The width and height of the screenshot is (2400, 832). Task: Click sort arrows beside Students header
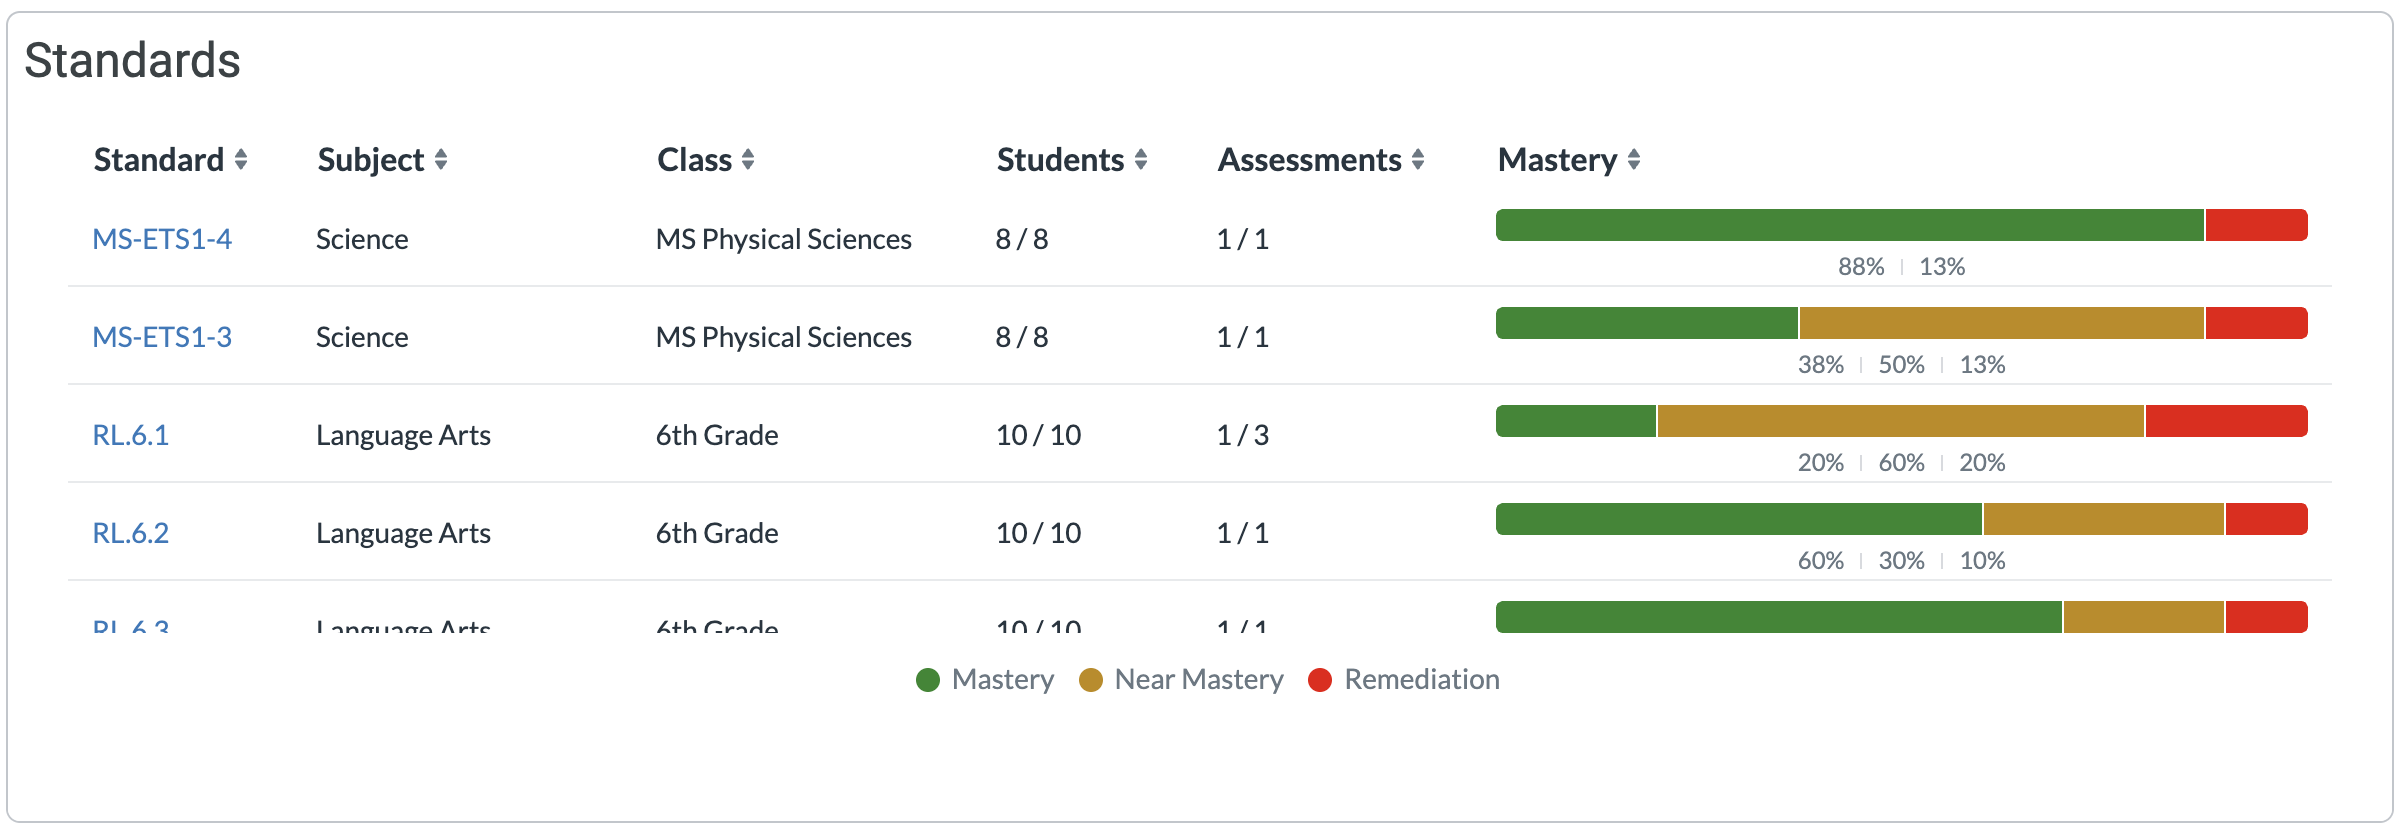[1141, 160]
